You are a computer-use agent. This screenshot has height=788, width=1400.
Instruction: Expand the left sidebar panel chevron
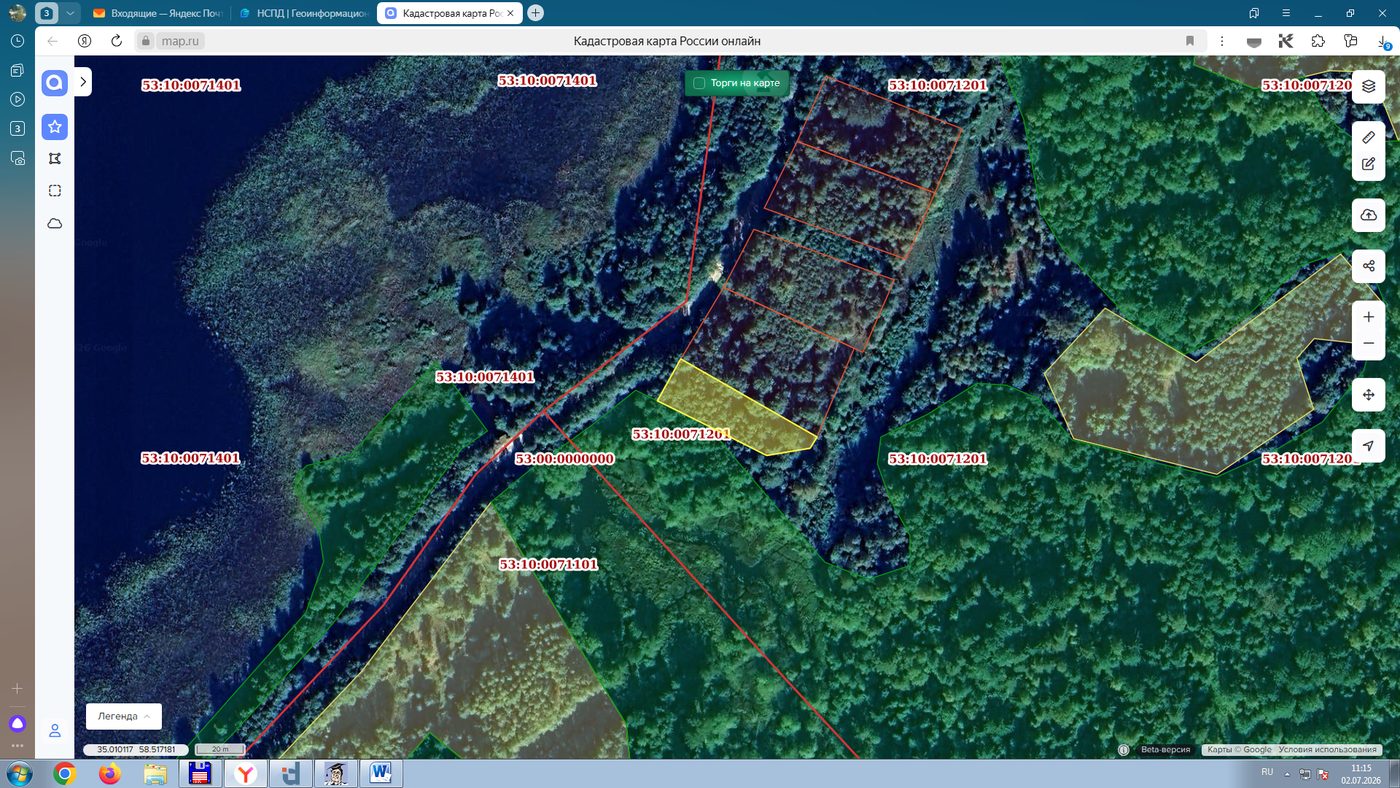[83, 82]
